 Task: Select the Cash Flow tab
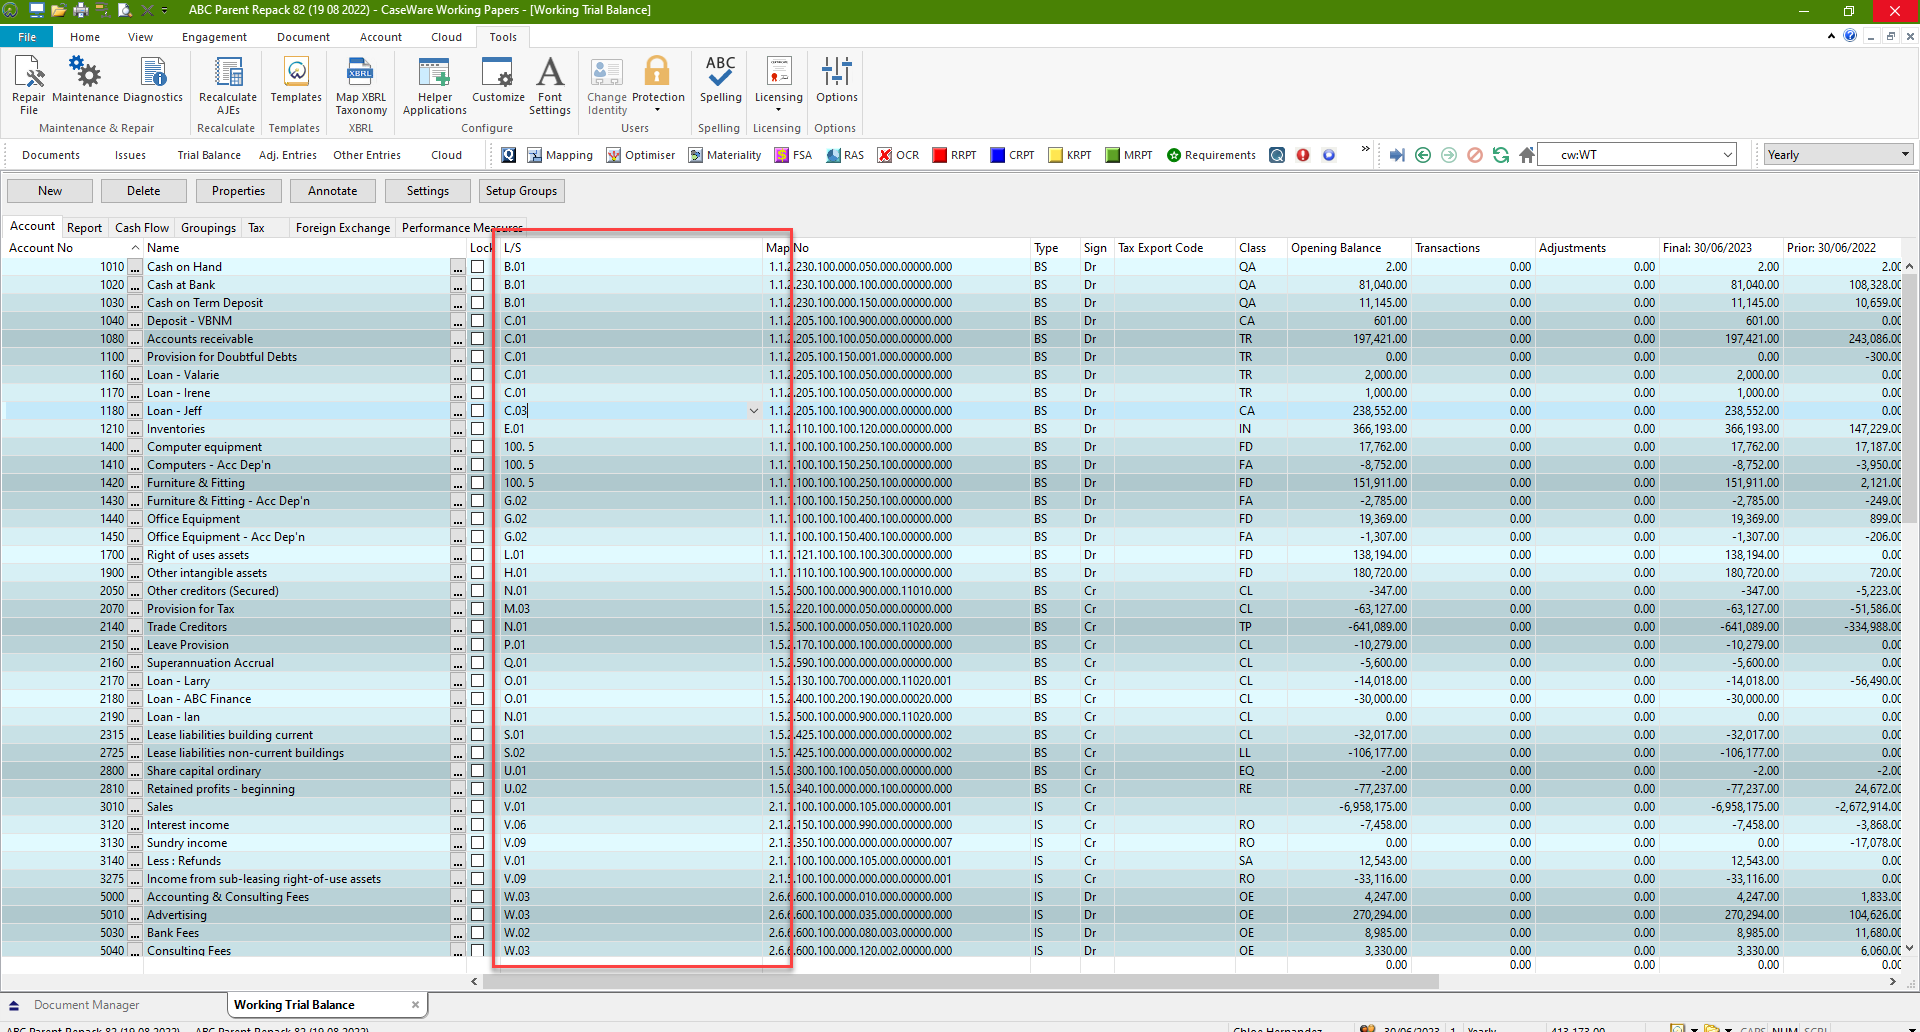(142, 228)
